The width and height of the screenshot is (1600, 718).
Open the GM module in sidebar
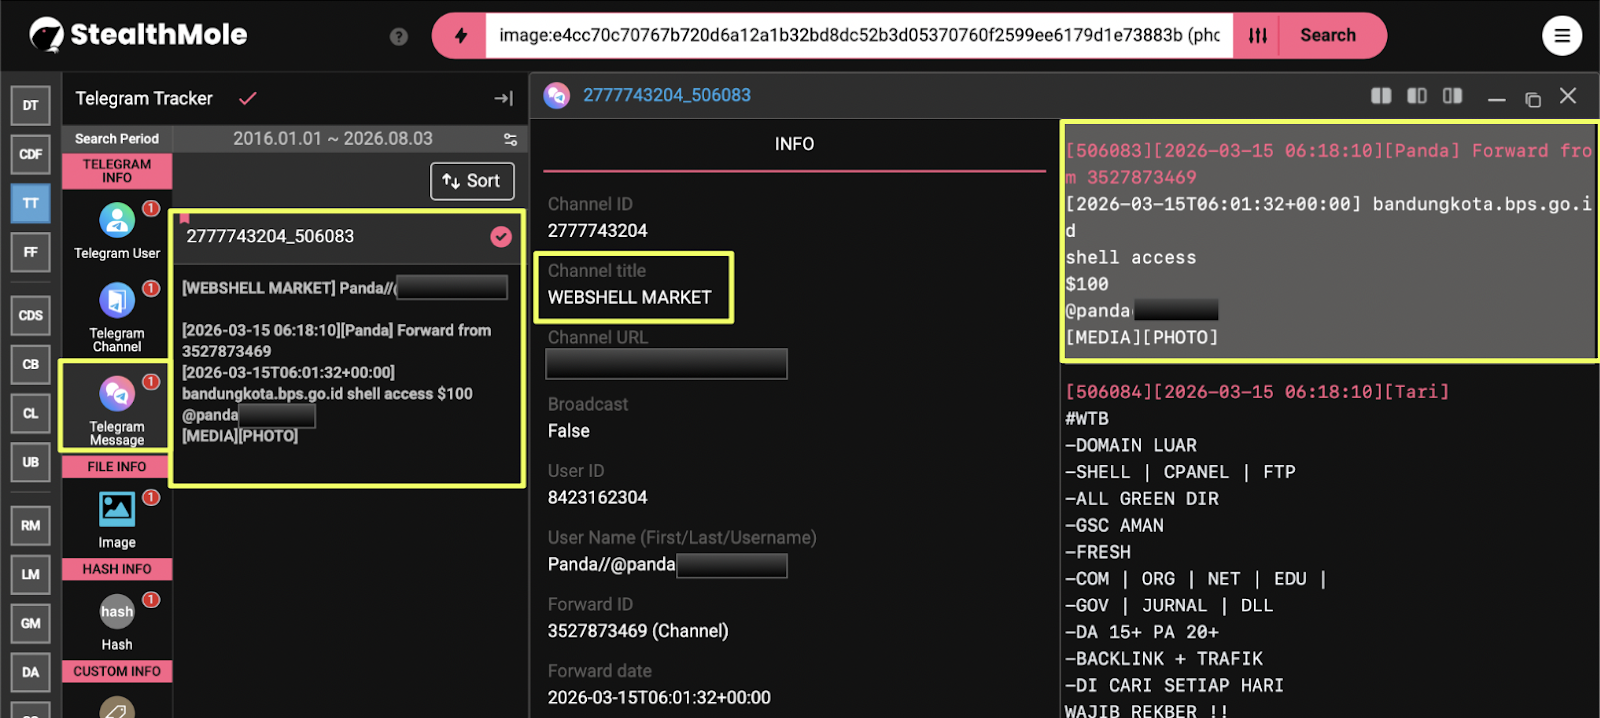pos(30,623)
